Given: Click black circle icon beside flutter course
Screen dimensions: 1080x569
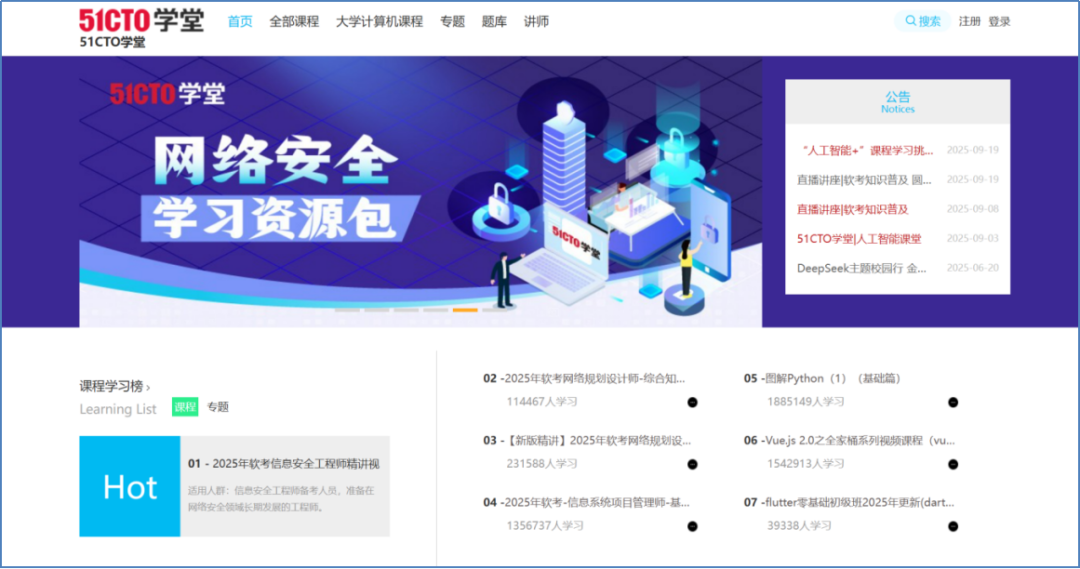Looking at the screenshot, I should coord(953,526).
